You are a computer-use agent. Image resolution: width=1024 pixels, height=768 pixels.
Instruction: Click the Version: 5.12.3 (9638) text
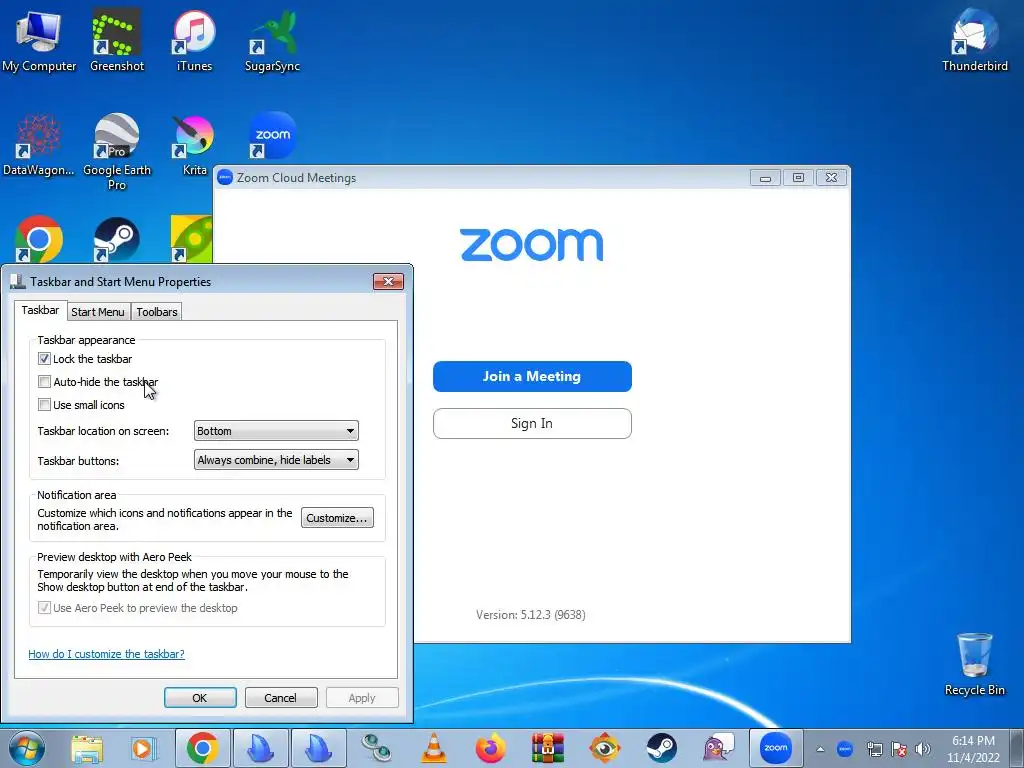(x=530, y=615)
